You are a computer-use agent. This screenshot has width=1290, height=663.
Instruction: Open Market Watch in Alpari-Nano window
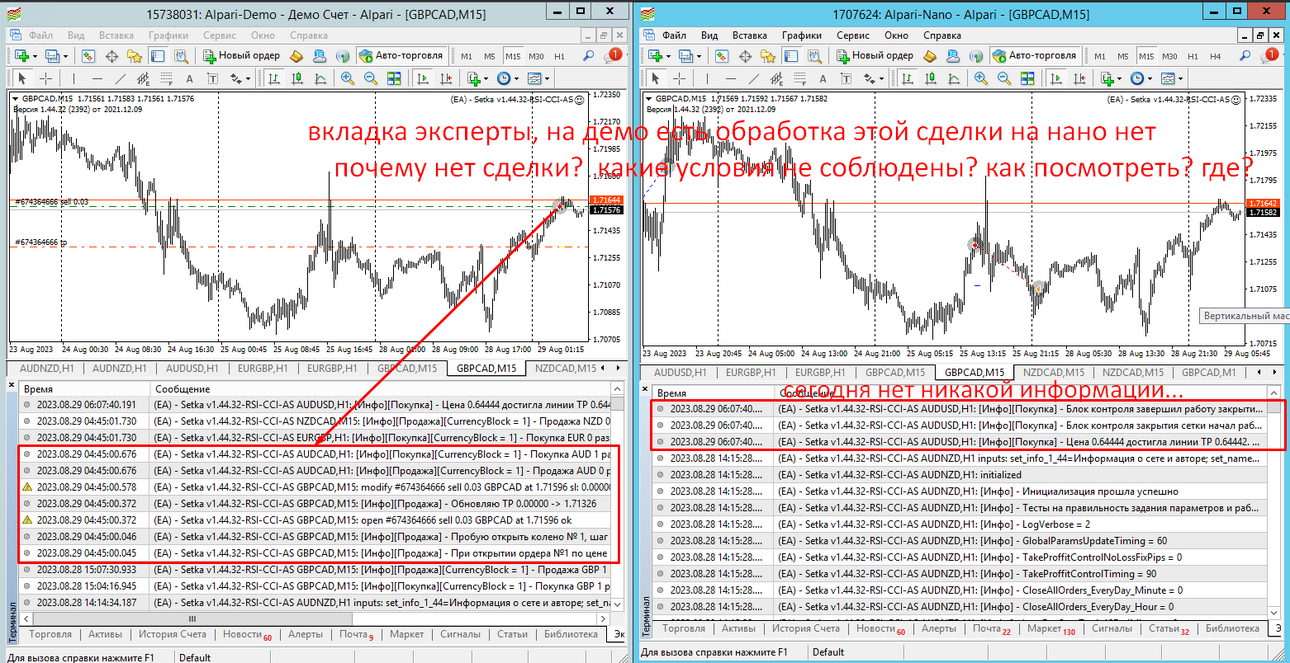721,55
